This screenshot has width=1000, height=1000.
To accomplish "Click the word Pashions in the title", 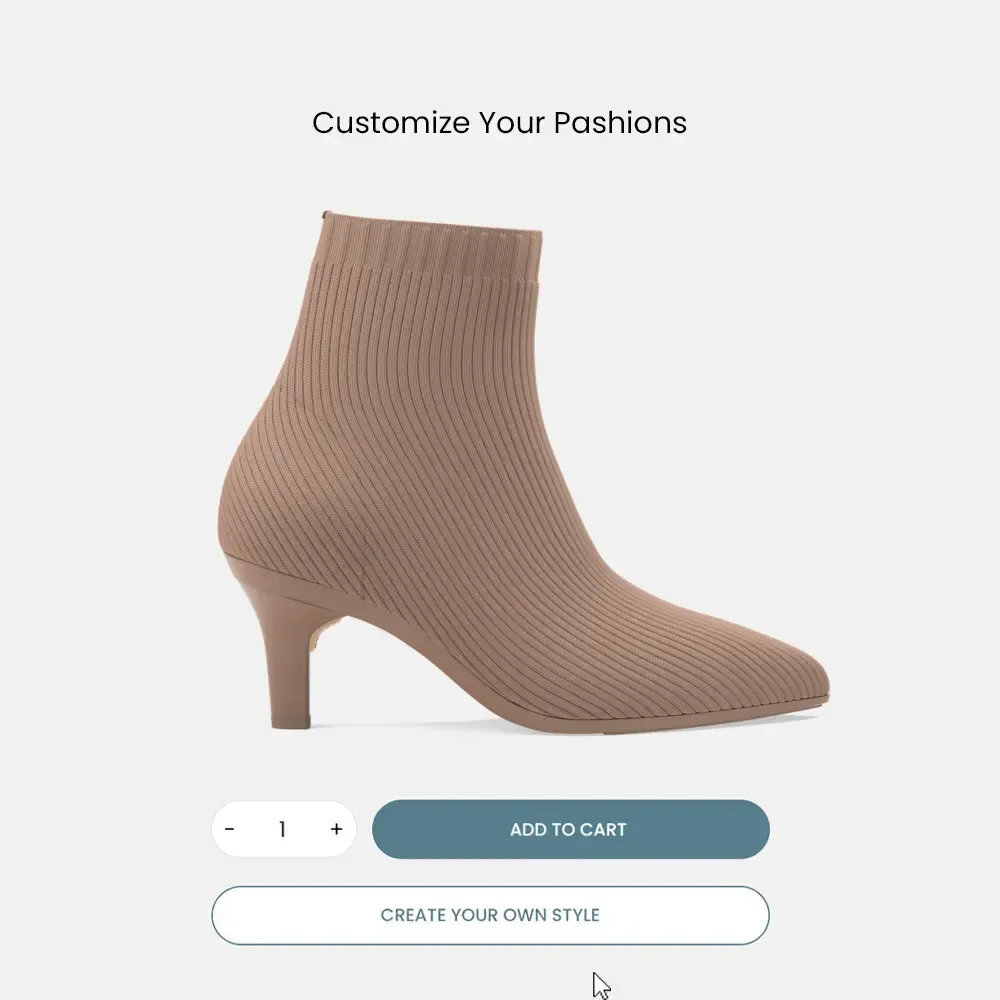I will pos(620,122).
